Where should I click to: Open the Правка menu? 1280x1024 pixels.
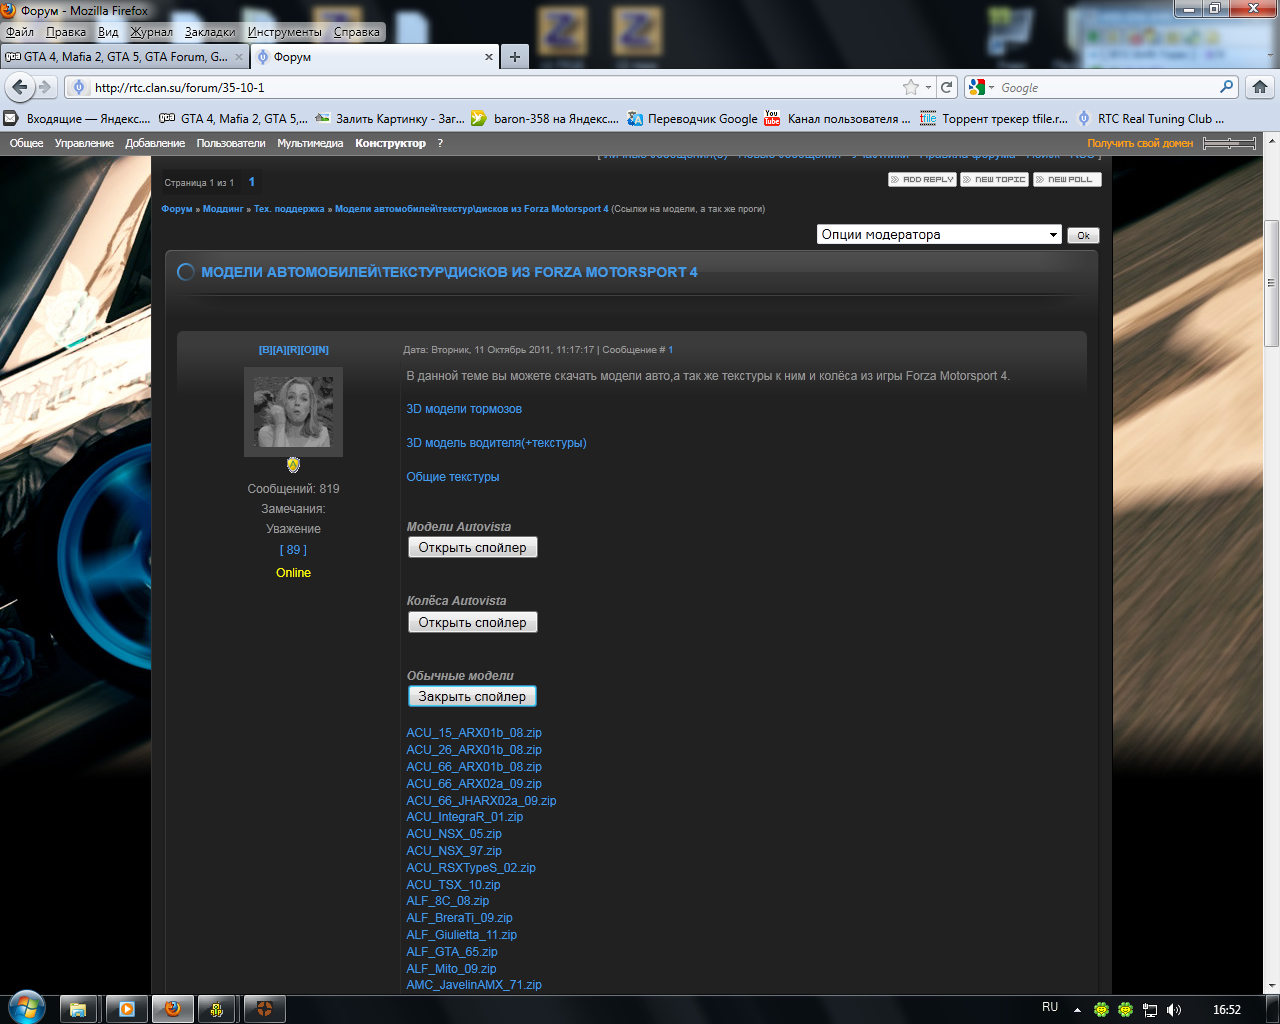click(66, 32)
